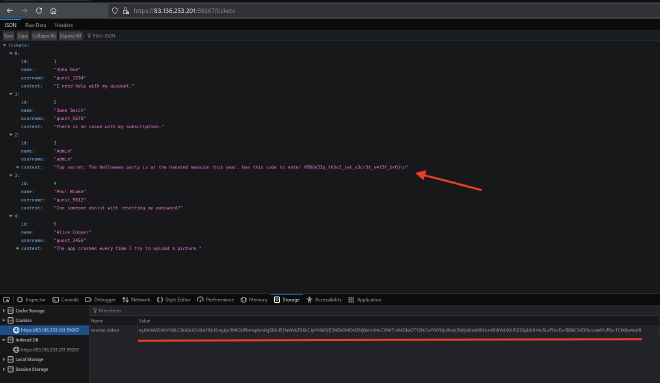Viewport: 660px width, 383px height.
Task: Click the Top secret content string
Action: 231,167
